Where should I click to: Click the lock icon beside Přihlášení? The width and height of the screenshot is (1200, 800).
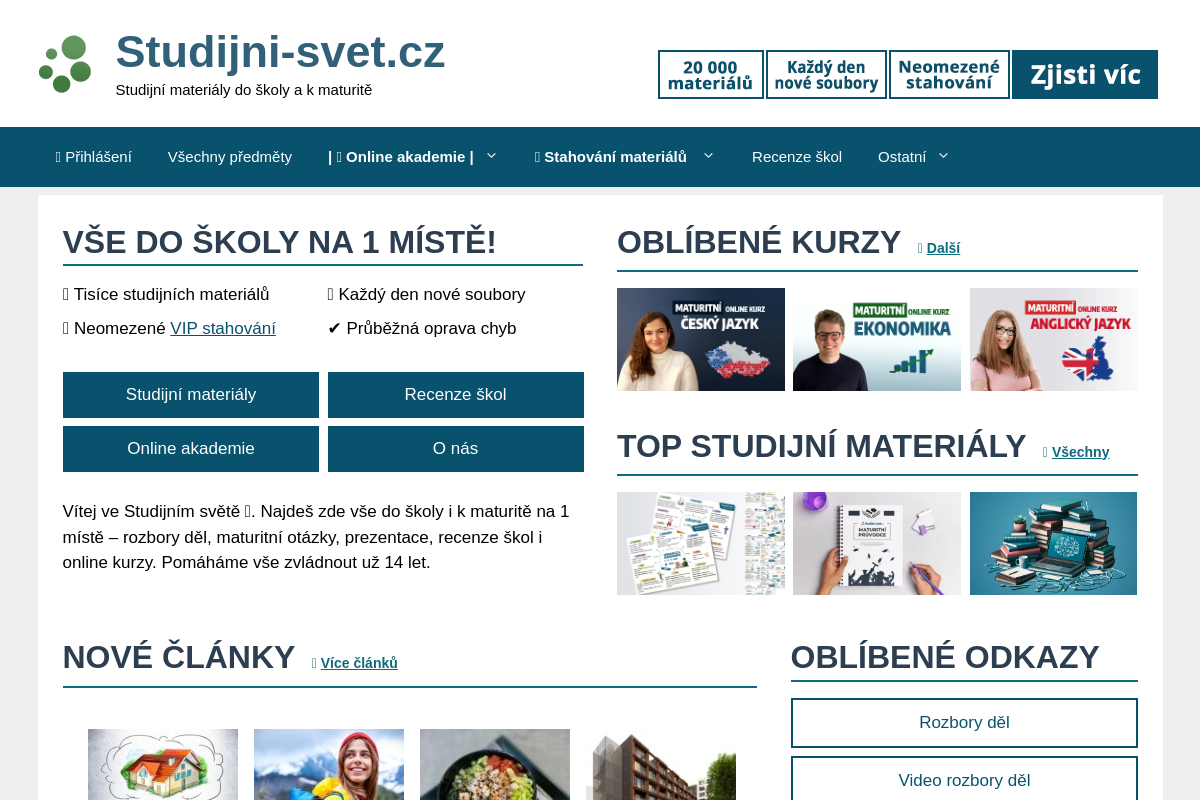click(x=59, y=156)
